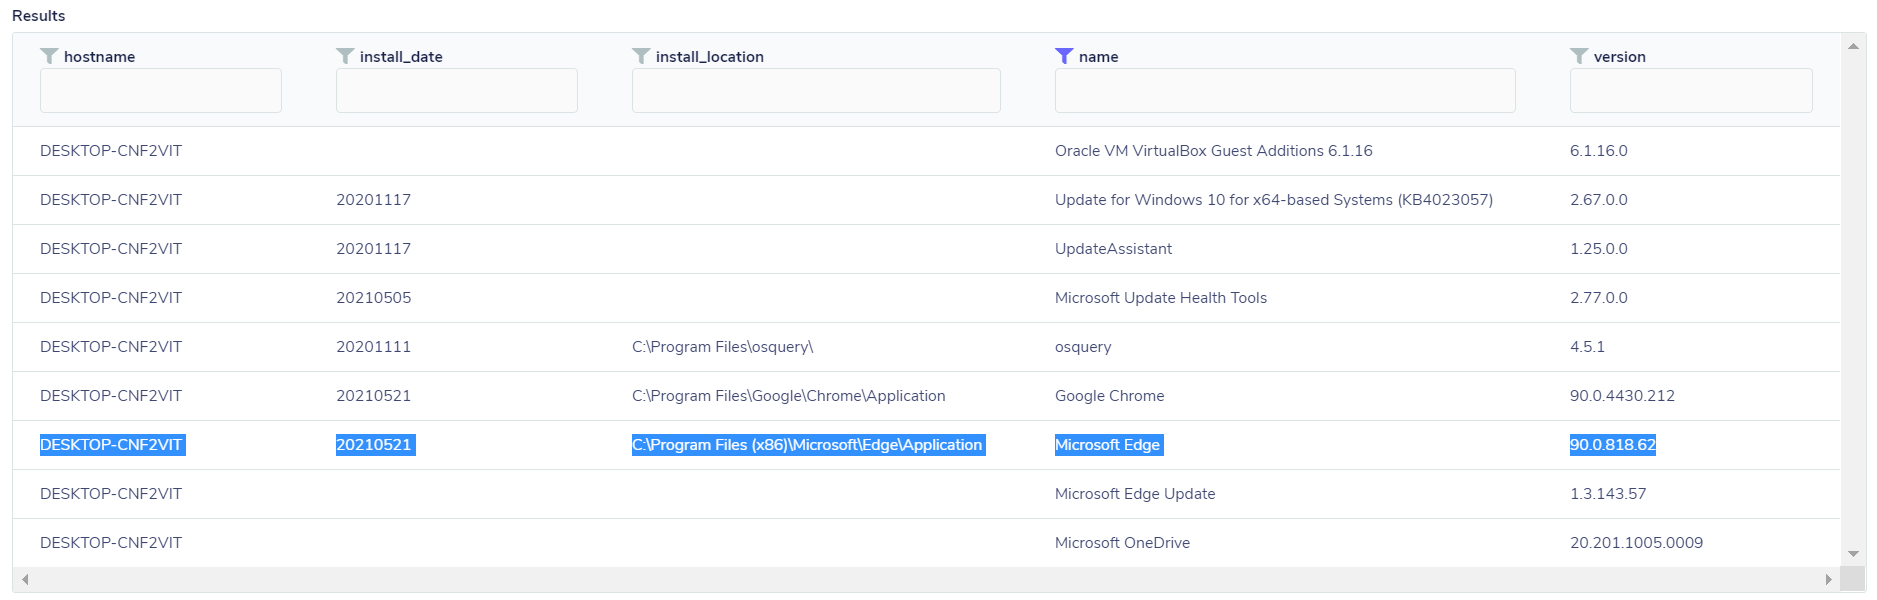The image size is (1877, 600).
Task: Click the install_date column filter icon
Action: 345,56
